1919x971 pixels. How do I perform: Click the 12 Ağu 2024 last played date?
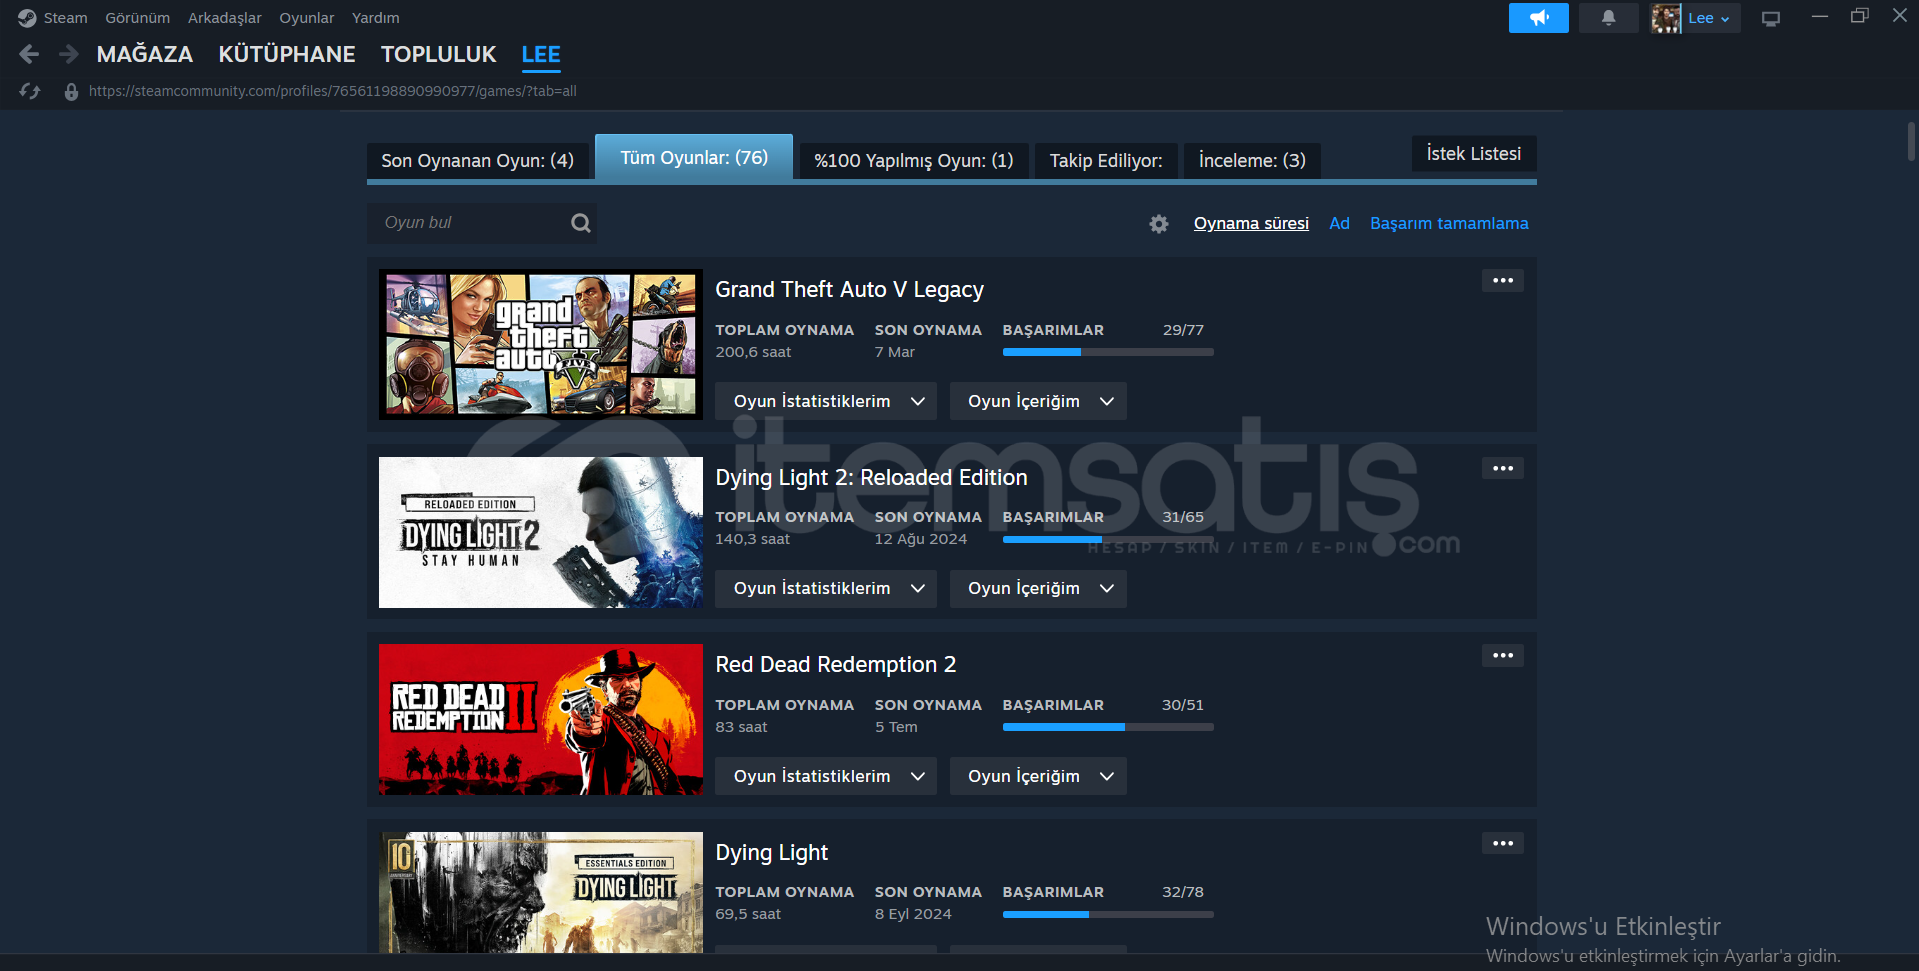click(921, 539)
